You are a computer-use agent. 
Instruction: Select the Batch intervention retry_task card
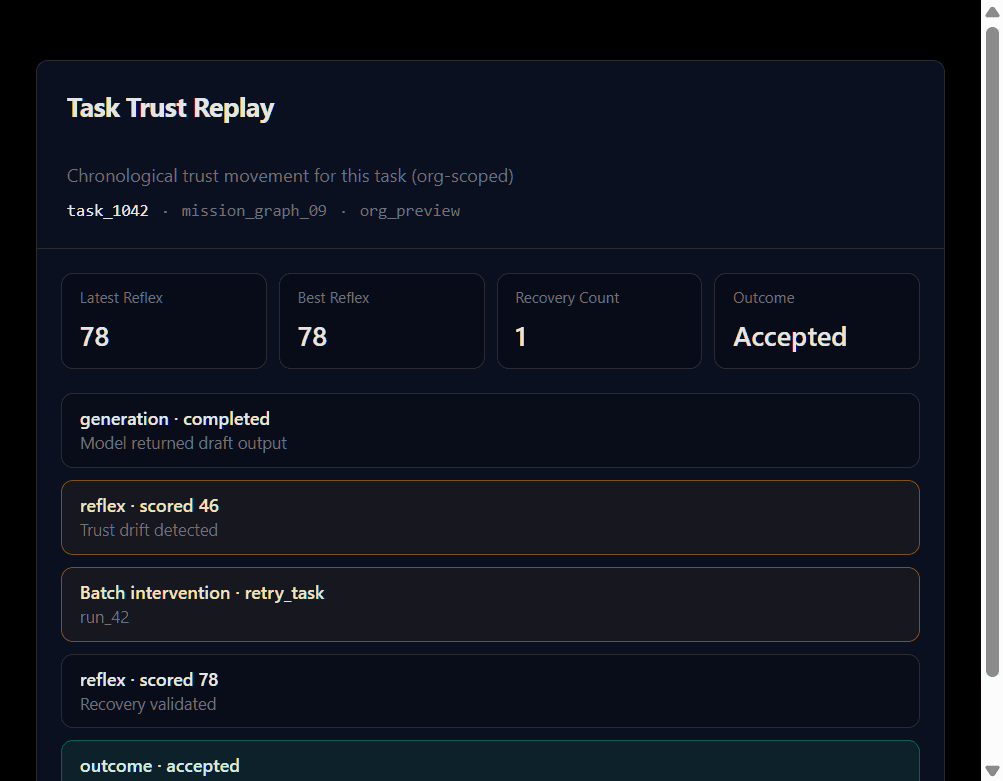[x=490, y=604]
